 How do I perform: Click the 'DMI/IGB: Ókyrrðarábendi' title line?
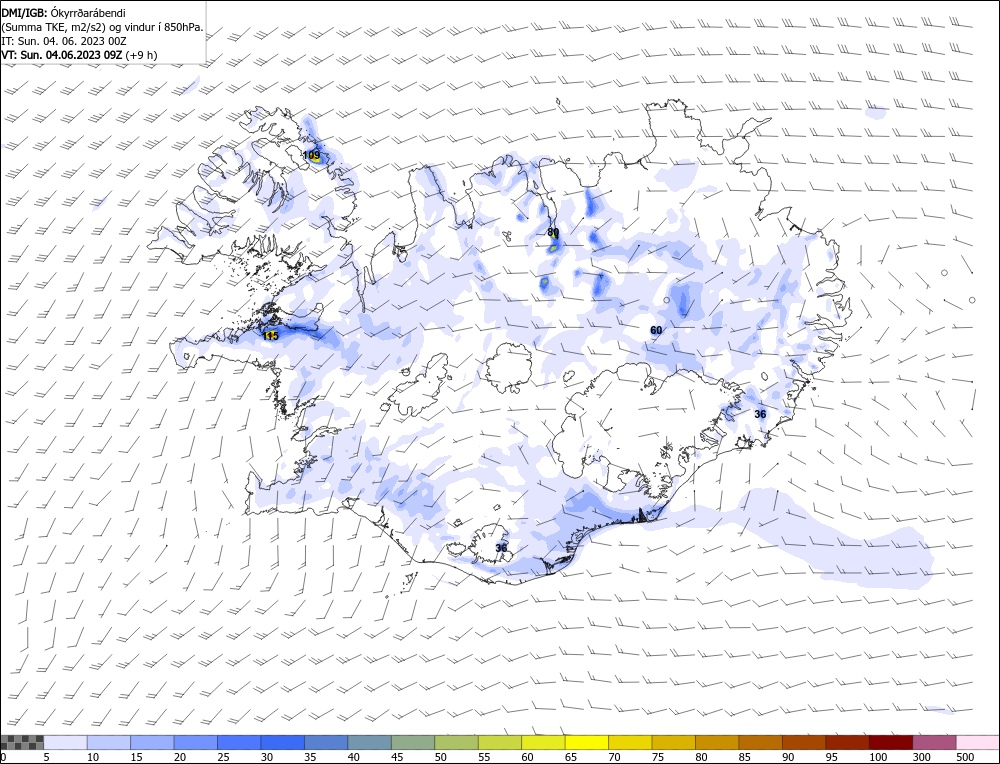tap(63, 13)
